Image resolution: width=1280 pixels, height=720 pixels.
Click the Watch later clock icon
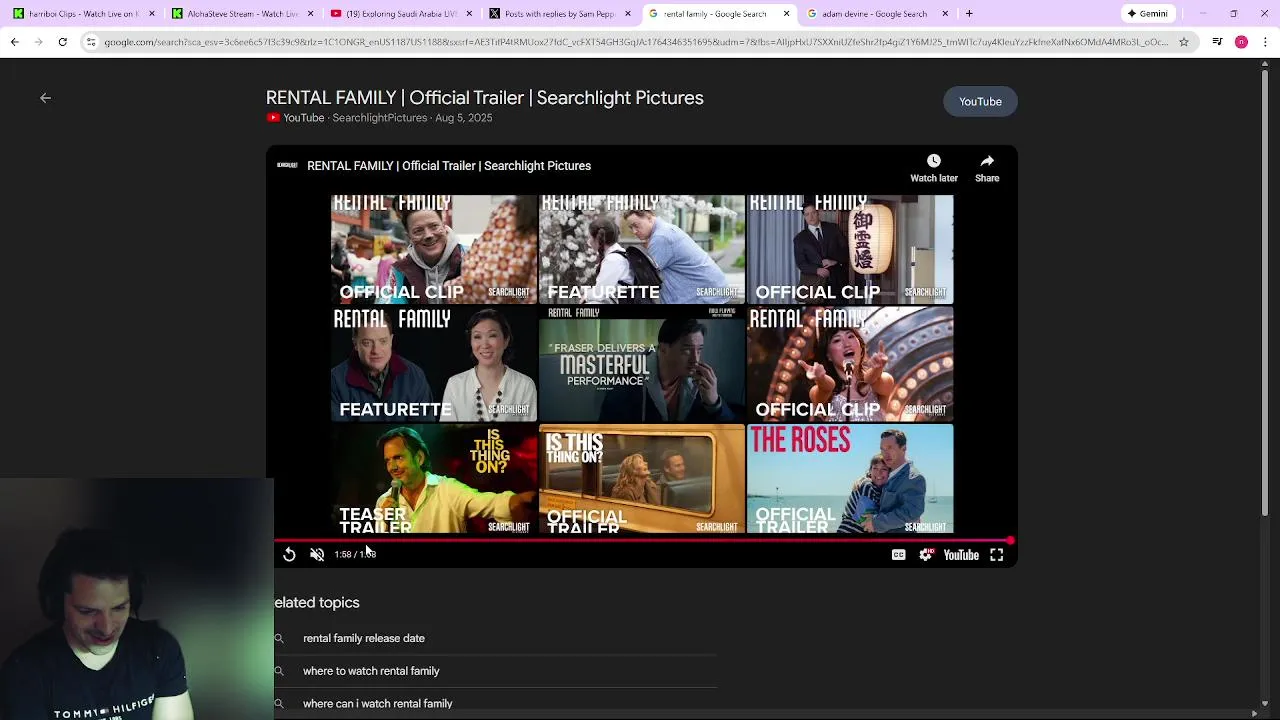[933, 161]
